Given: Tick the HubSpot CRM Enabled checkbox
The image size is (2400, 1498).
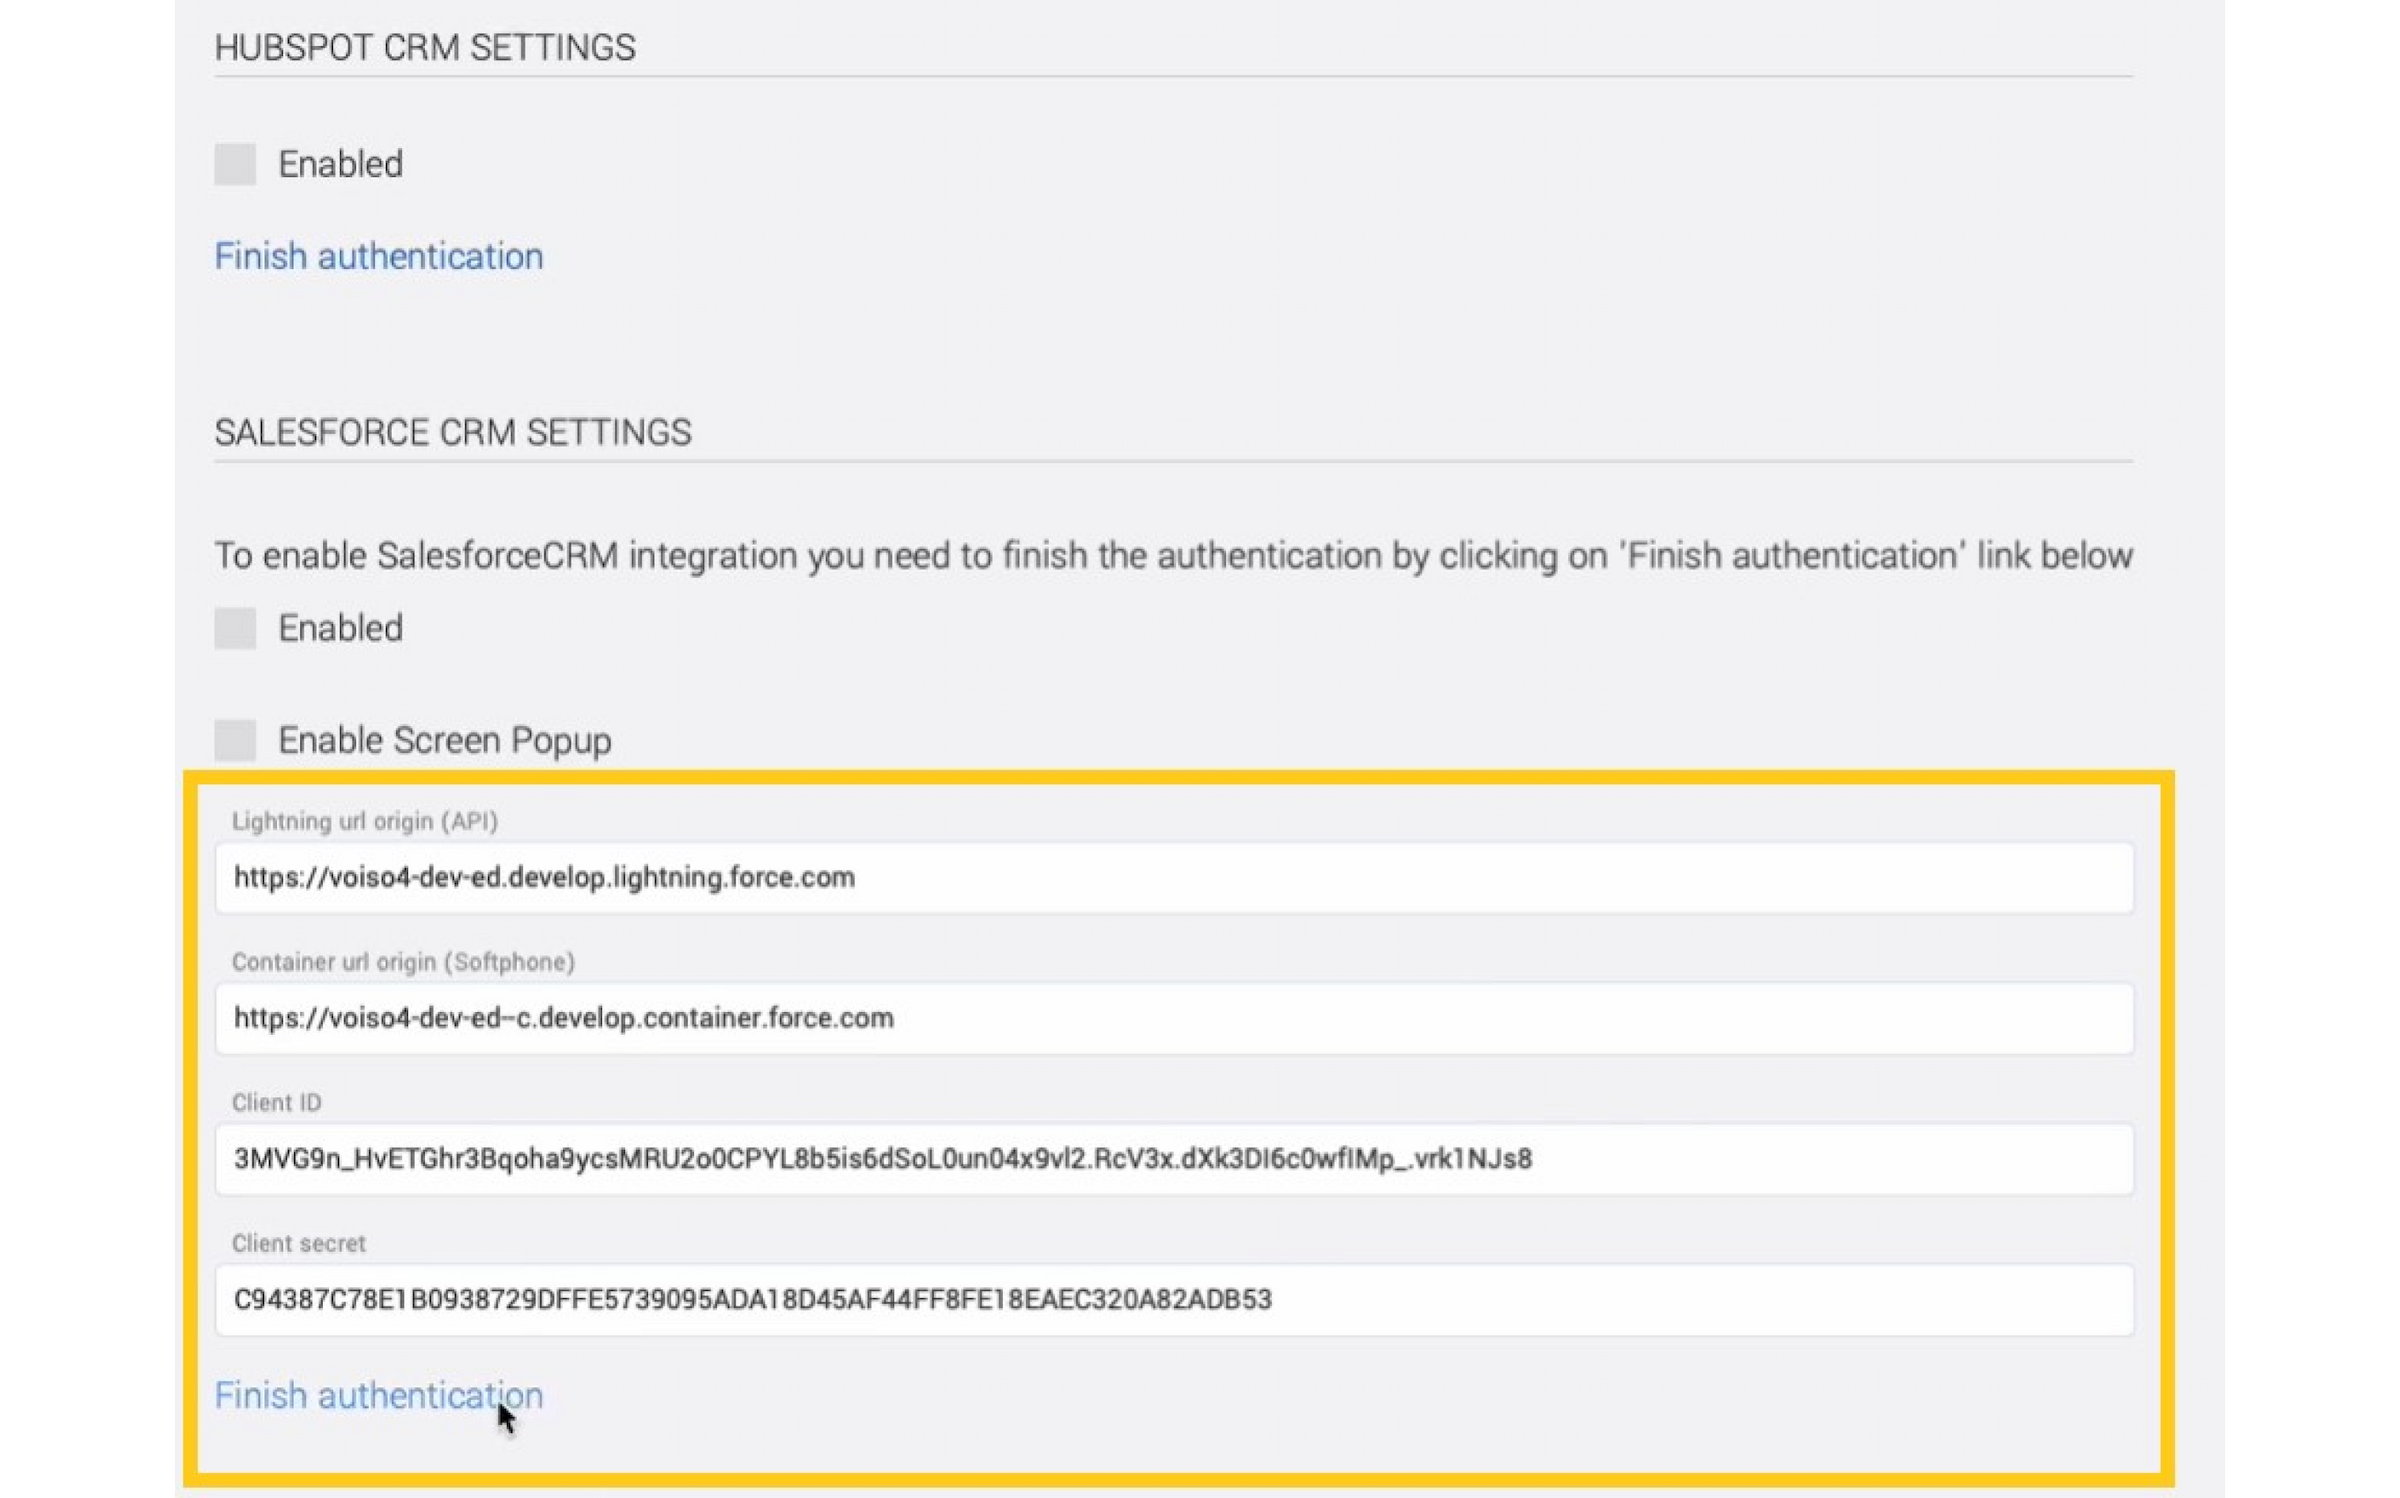Looking at the screenshot, I should (x=235, y=164).
